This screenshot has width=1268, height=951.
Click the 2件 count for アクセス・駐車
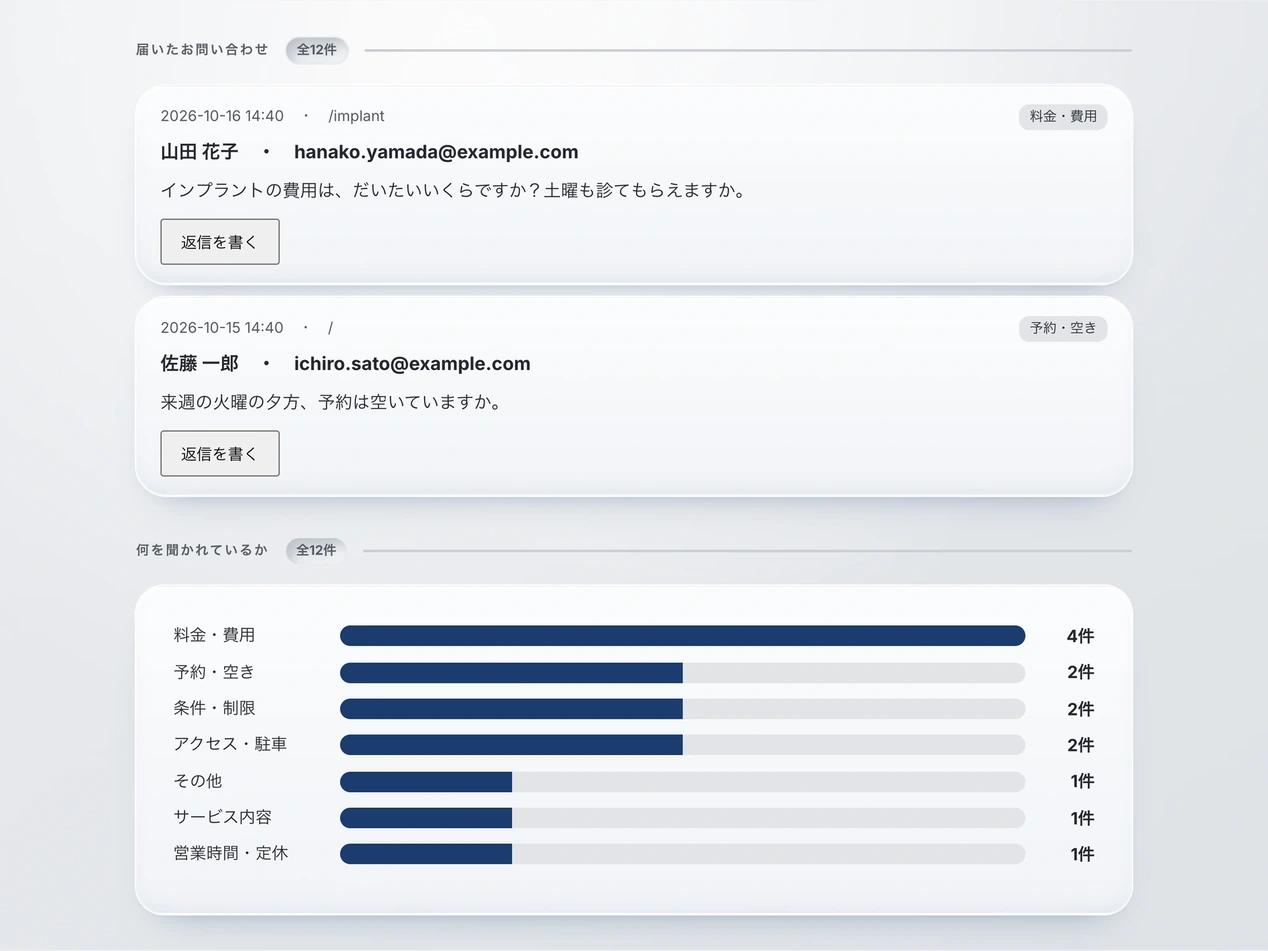[1081, 745]
